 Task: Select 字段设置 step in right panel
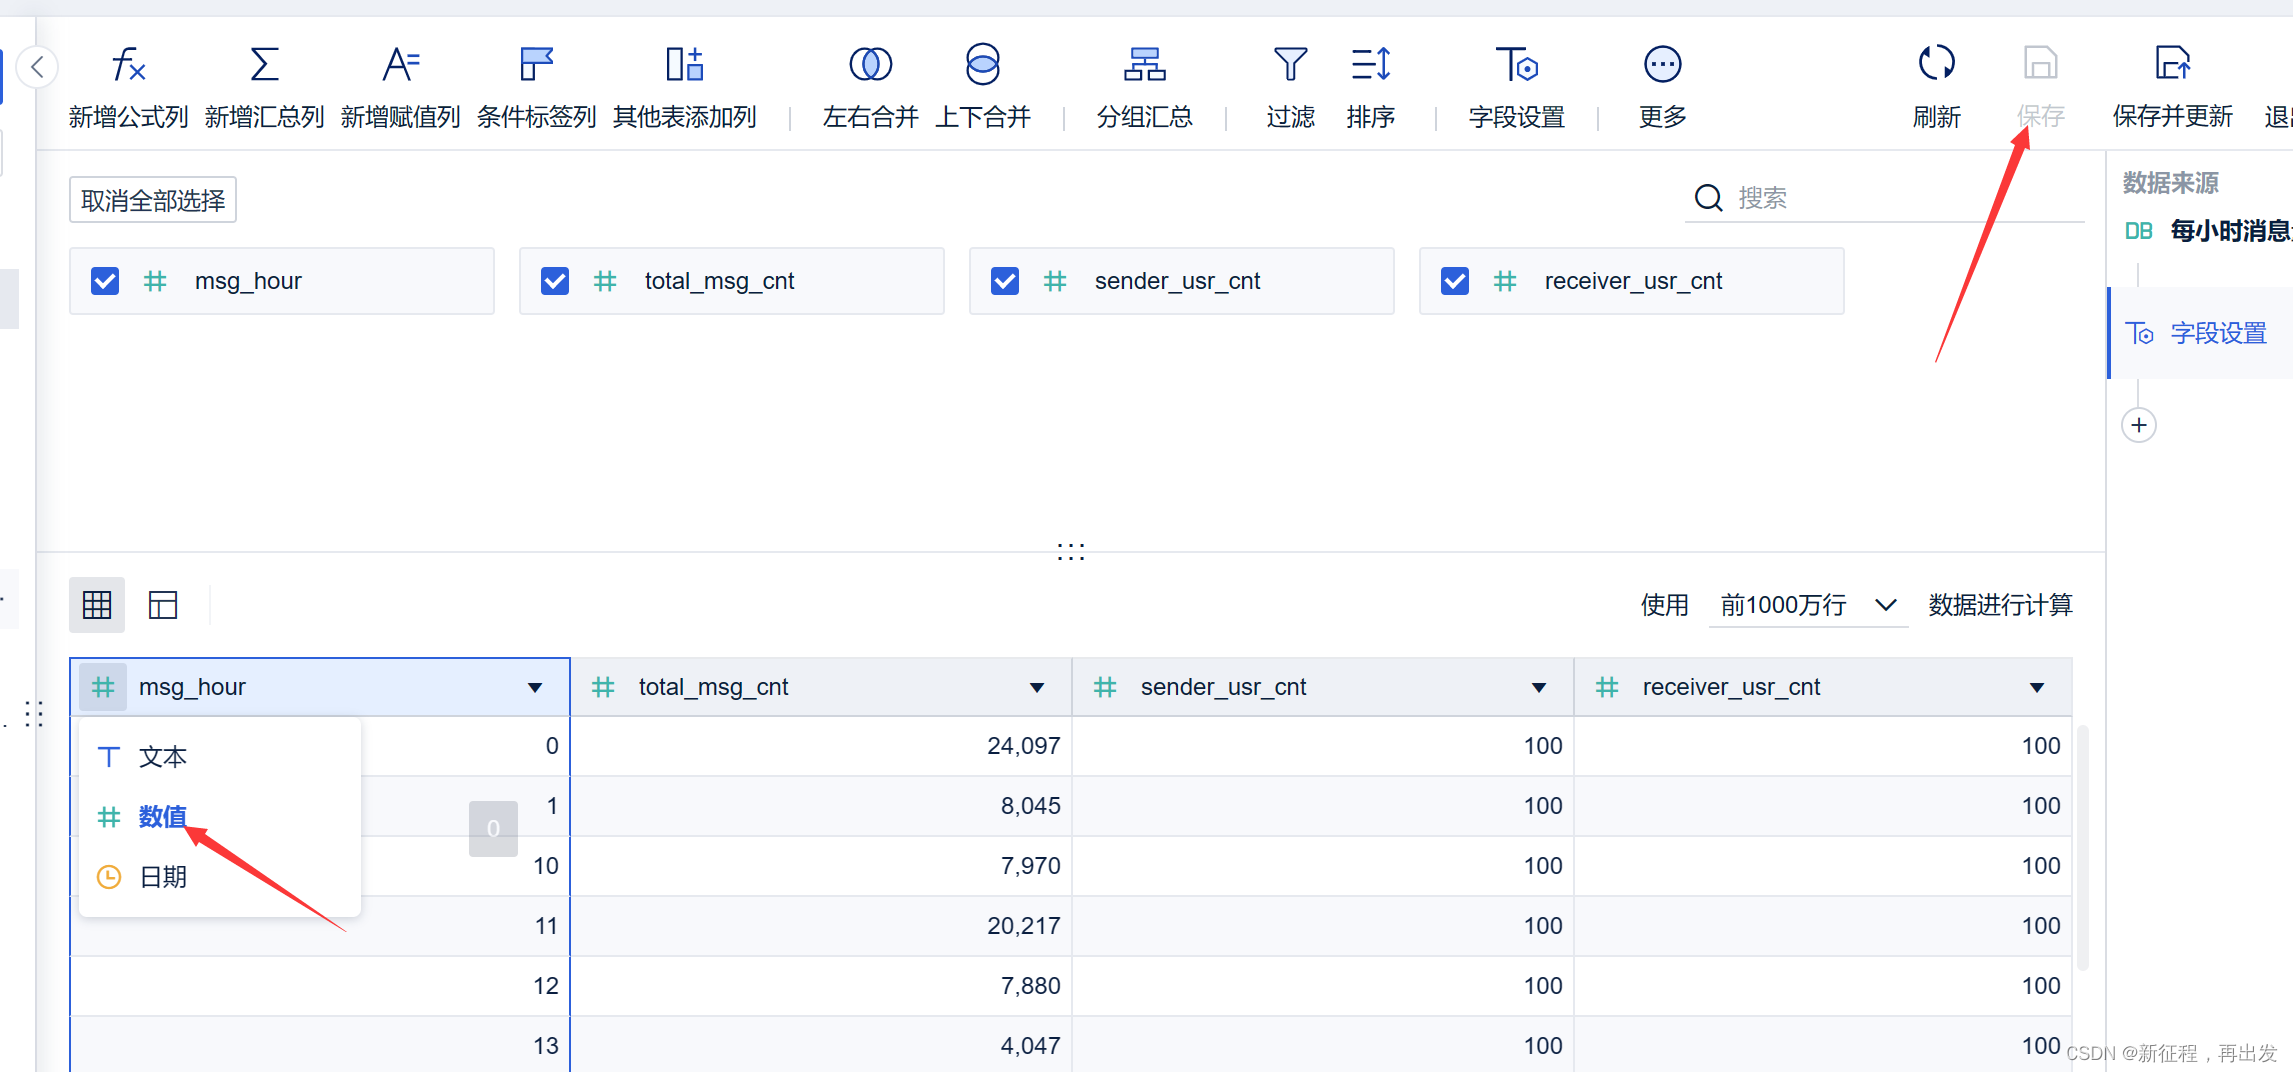click(2201, 333)
